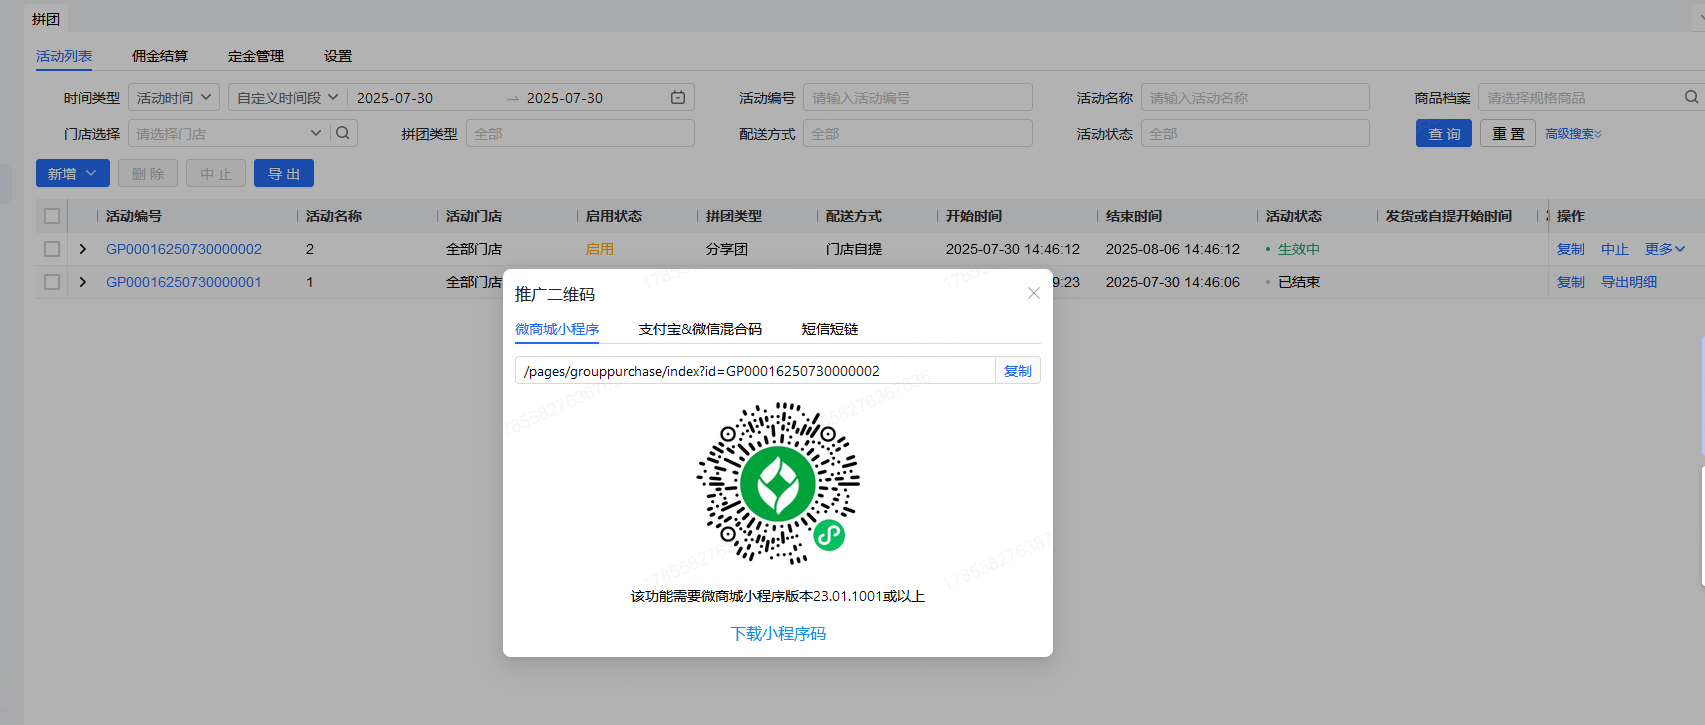The image size is (1705, 725).
Task: Open the 设置 tab
Action: tap(338, 56)
